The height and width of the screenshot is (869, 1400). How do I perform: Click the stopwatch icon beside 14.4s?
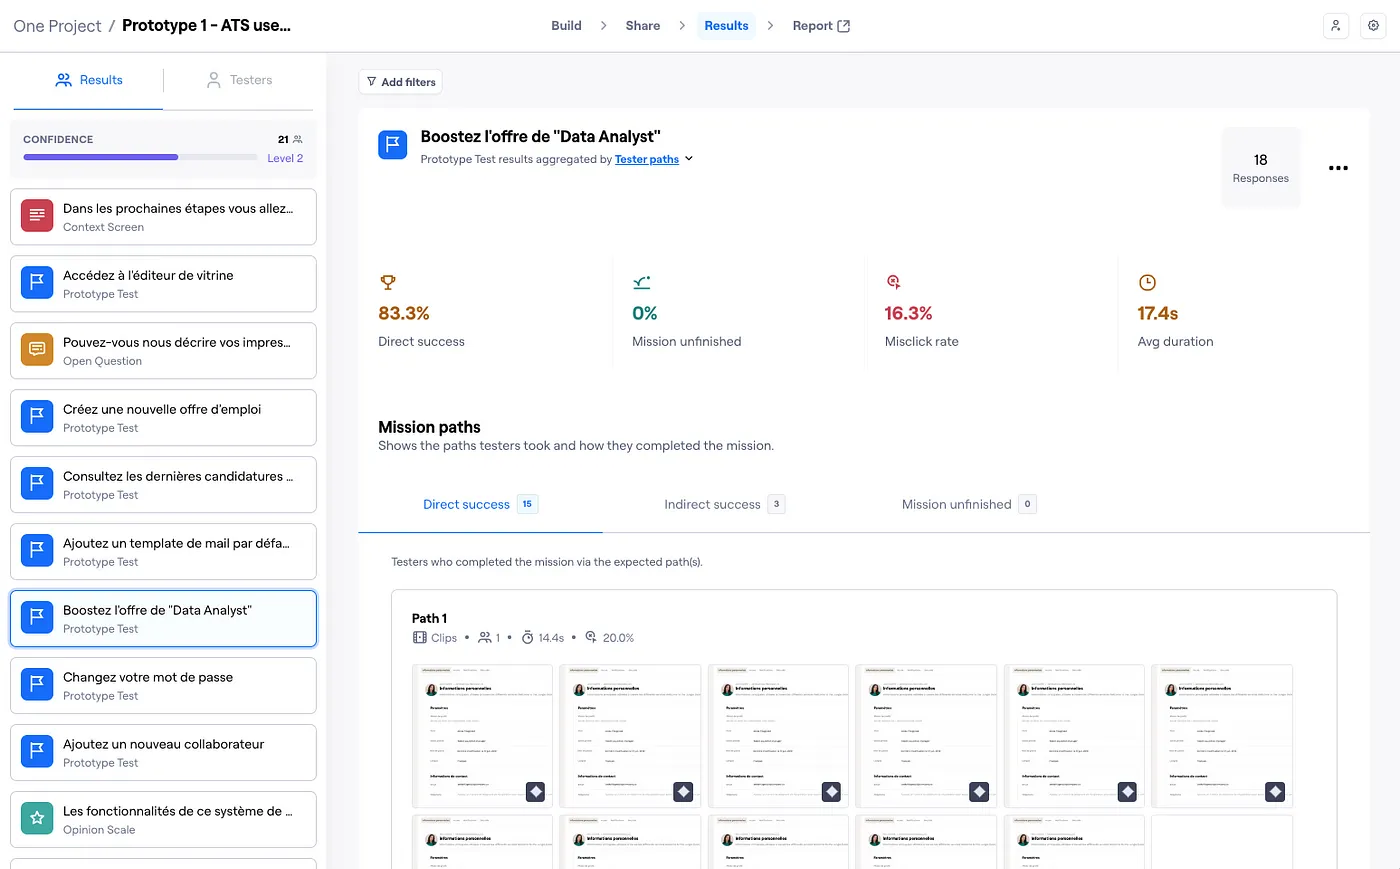[528, 638]
